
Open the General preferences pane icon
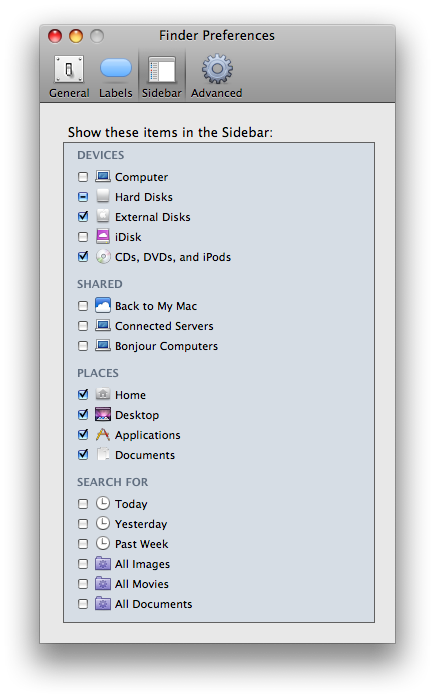tap(69, 69)
